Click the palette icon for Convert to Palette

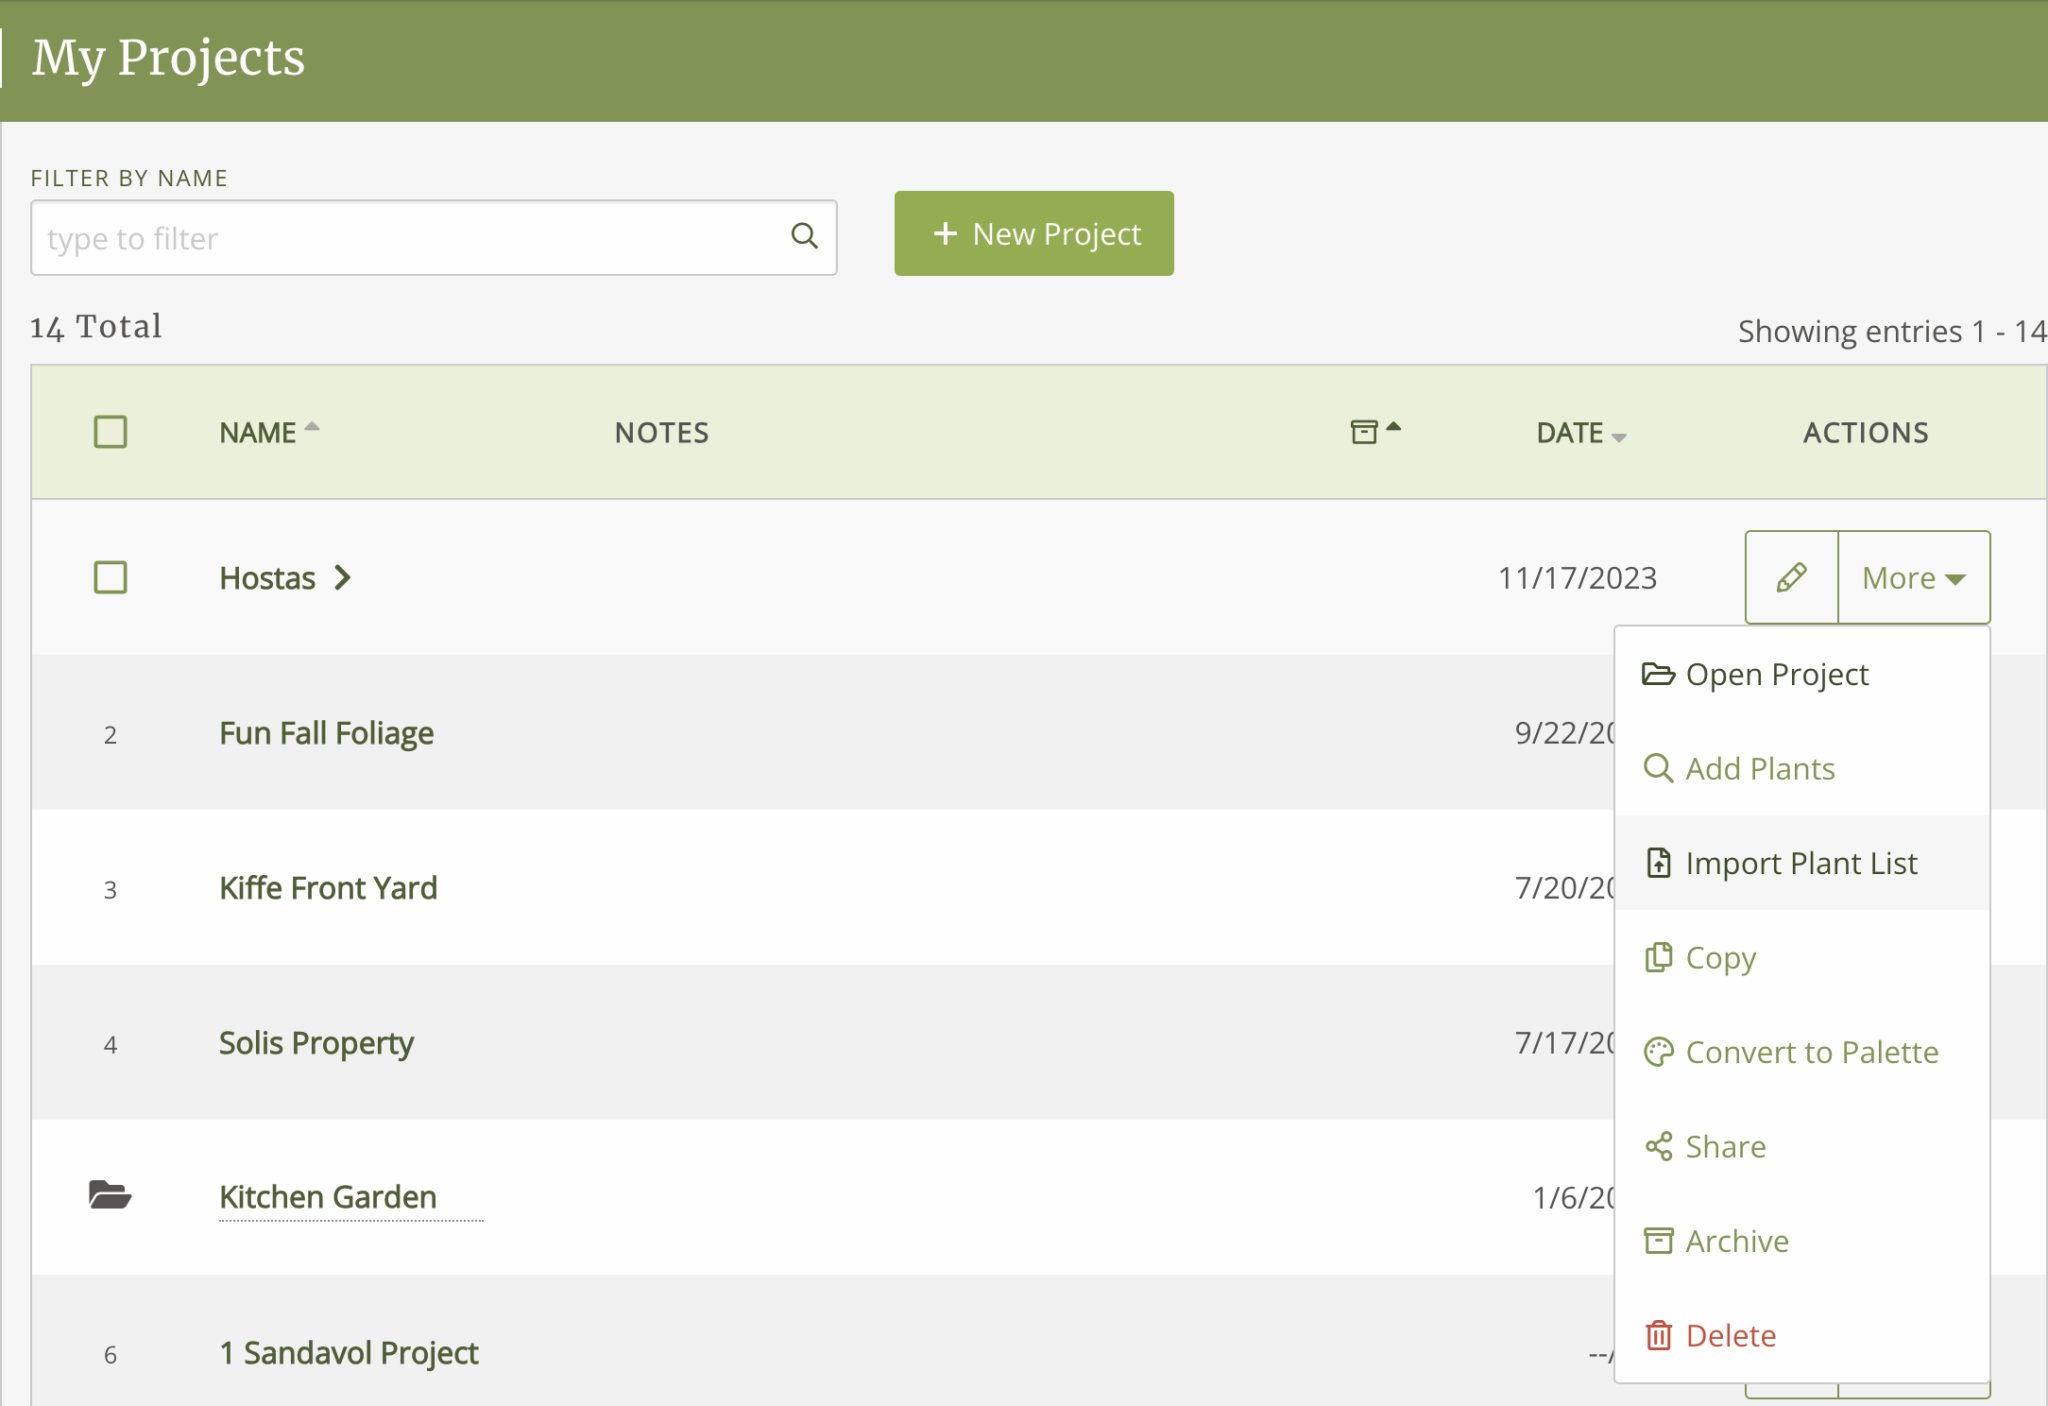pyautogui.click(x=1659, y=1052)
